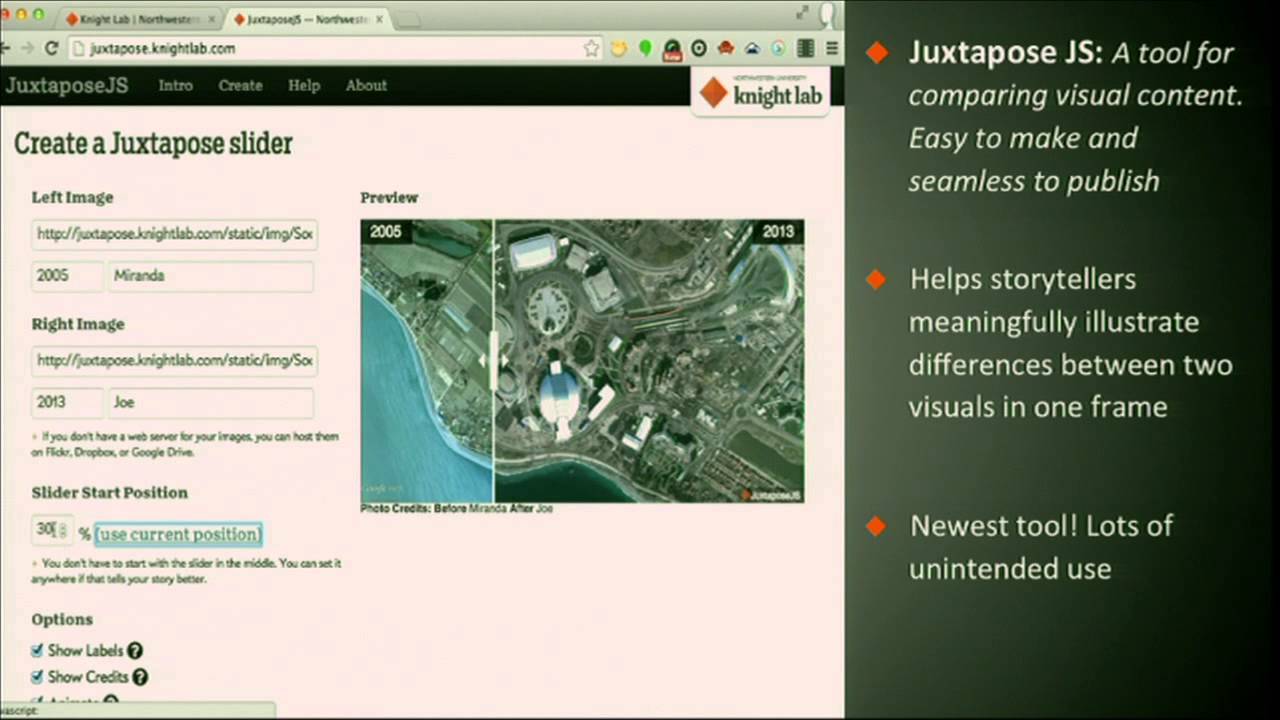Click the left image credit field 'Miranda'
1280x720 pixels.
click(x=211, y=276)
